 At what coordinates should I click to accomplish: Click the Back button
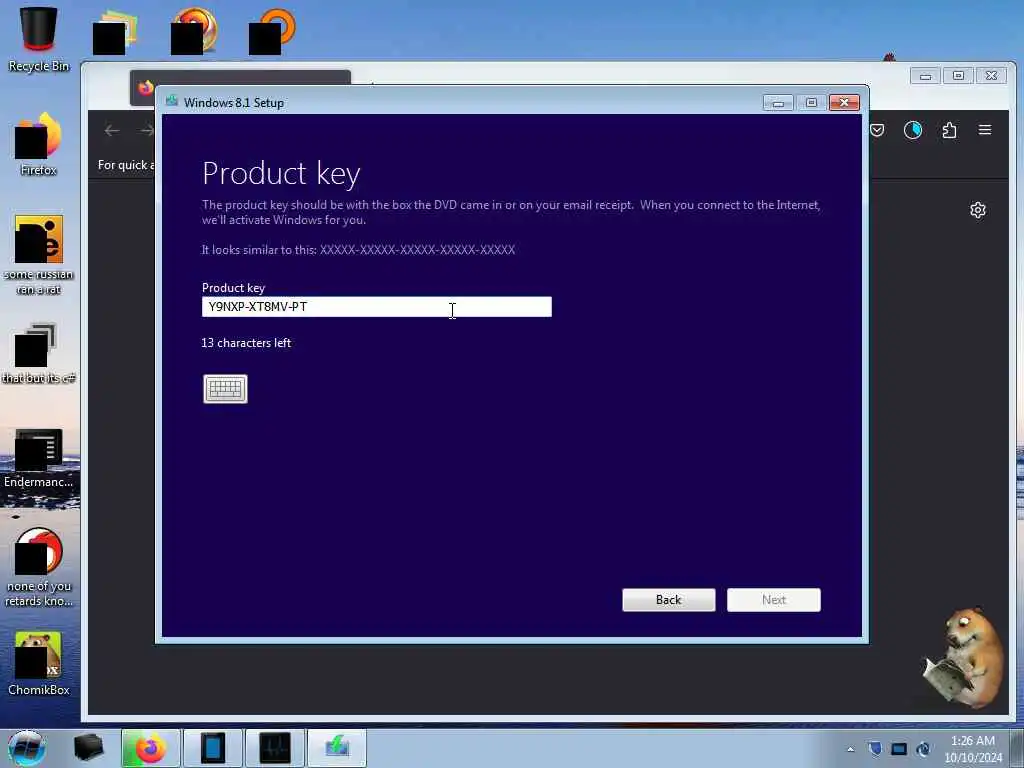pyautogui.click(x=669, y=600)
